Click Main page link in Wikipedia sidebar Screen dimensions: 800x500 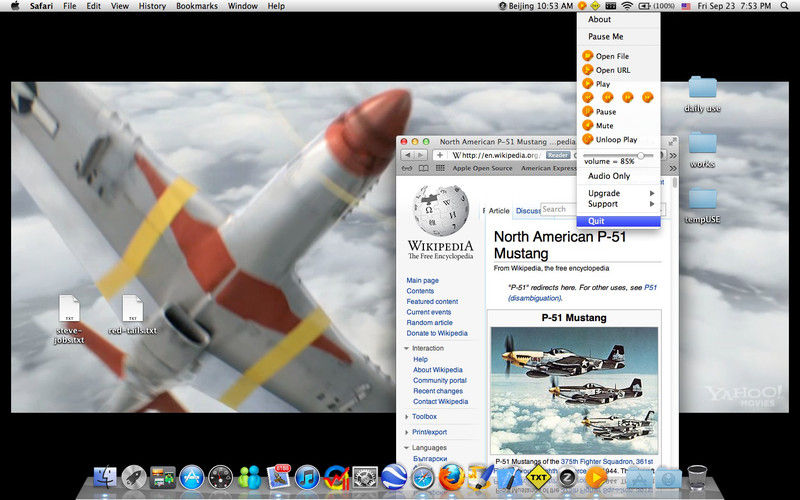(422, 281)
